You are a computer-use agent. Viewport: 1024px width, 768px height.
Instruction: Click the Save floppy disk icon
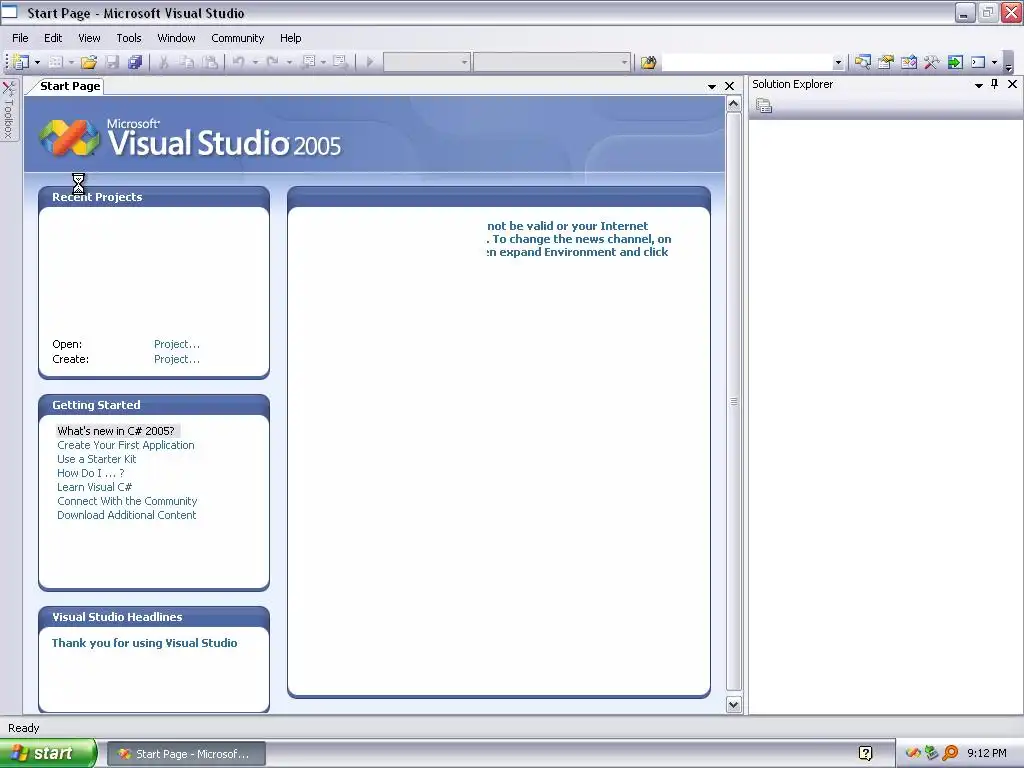[x=112, y=62]
